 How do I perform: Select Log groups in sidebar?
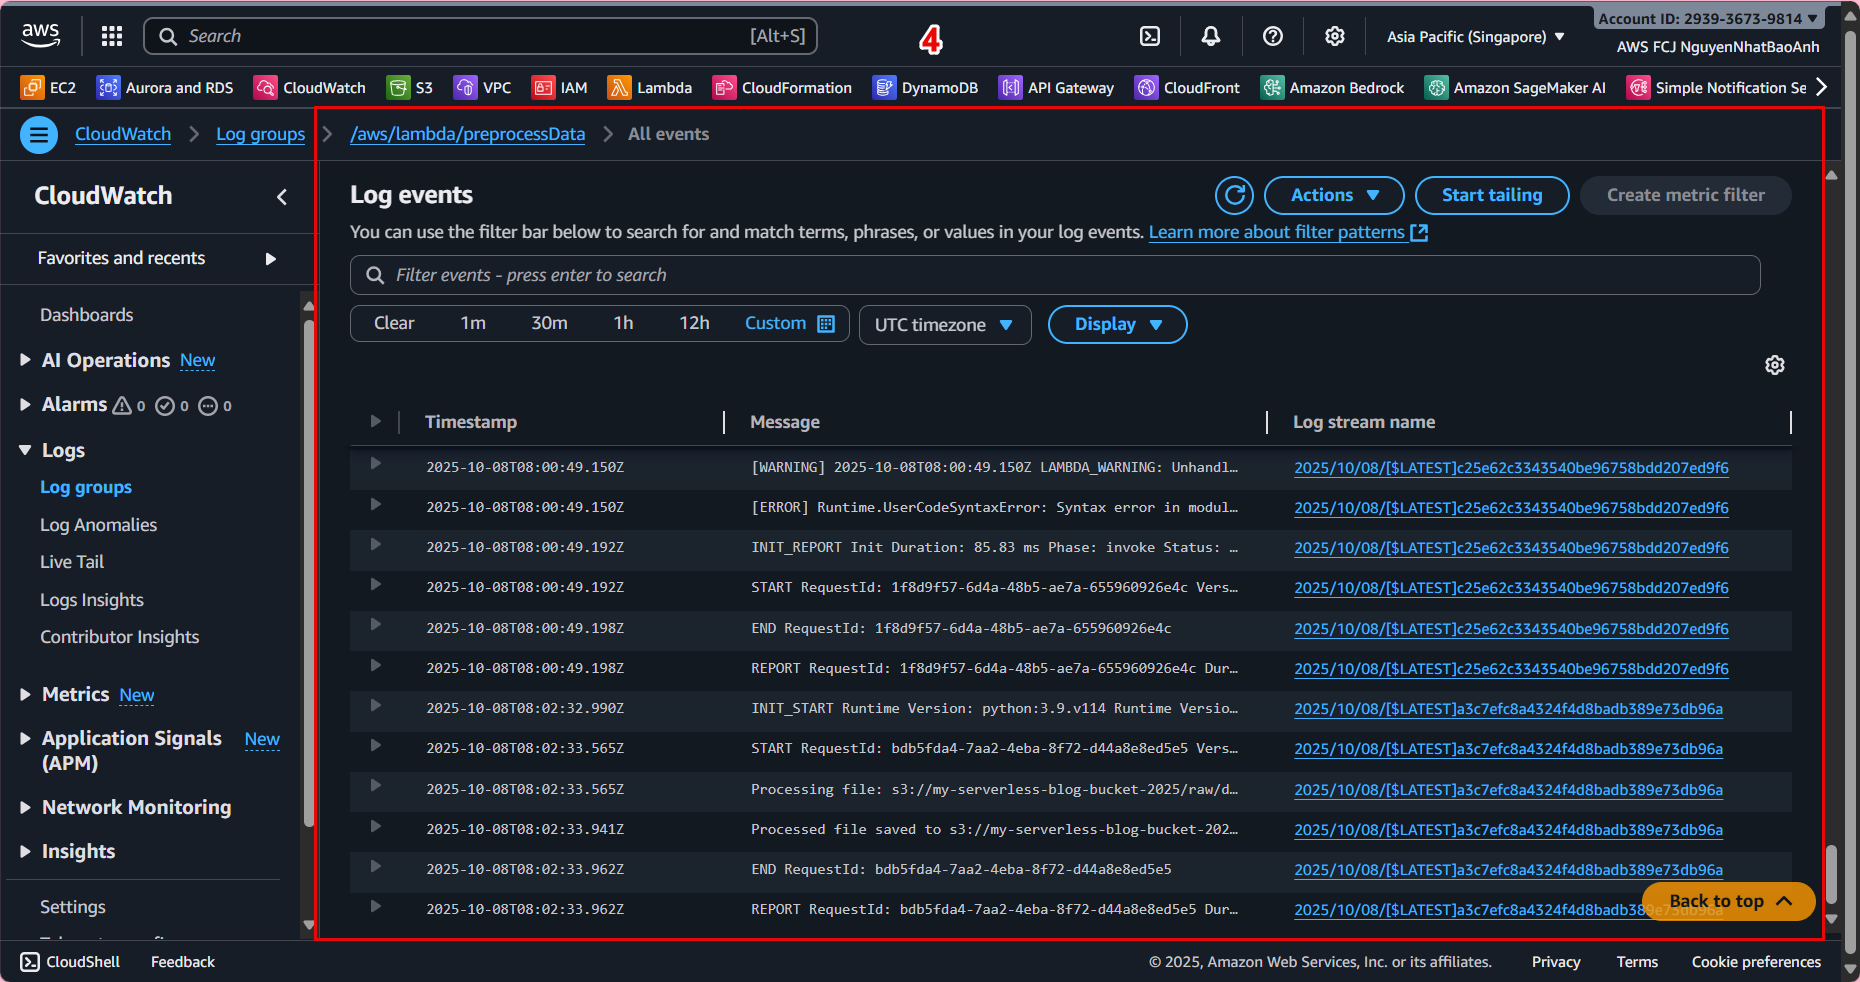[86, 487]
